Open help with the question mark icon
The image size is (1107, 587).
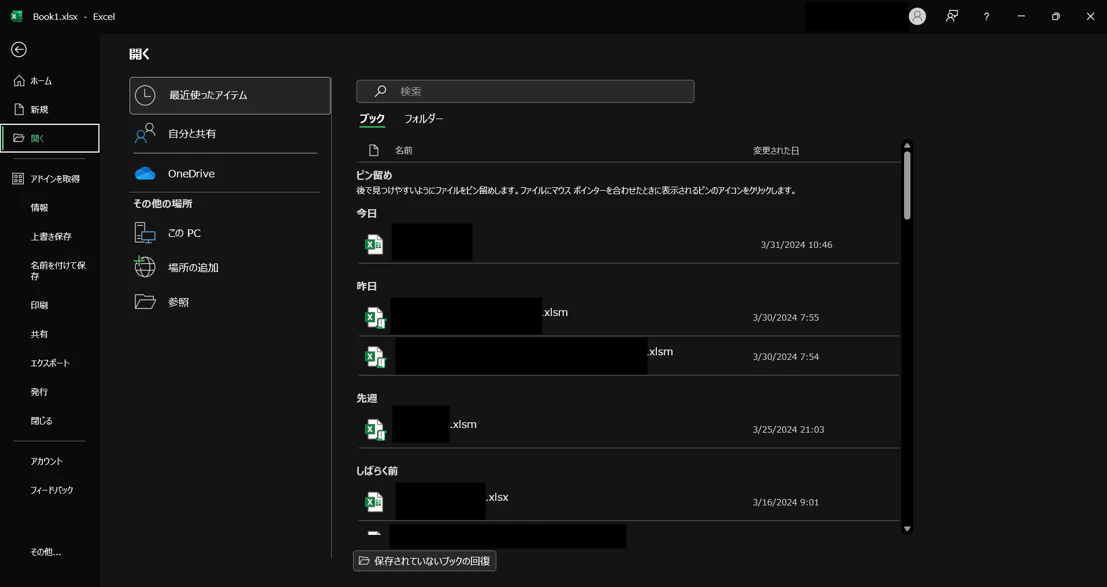pos(986,16)
